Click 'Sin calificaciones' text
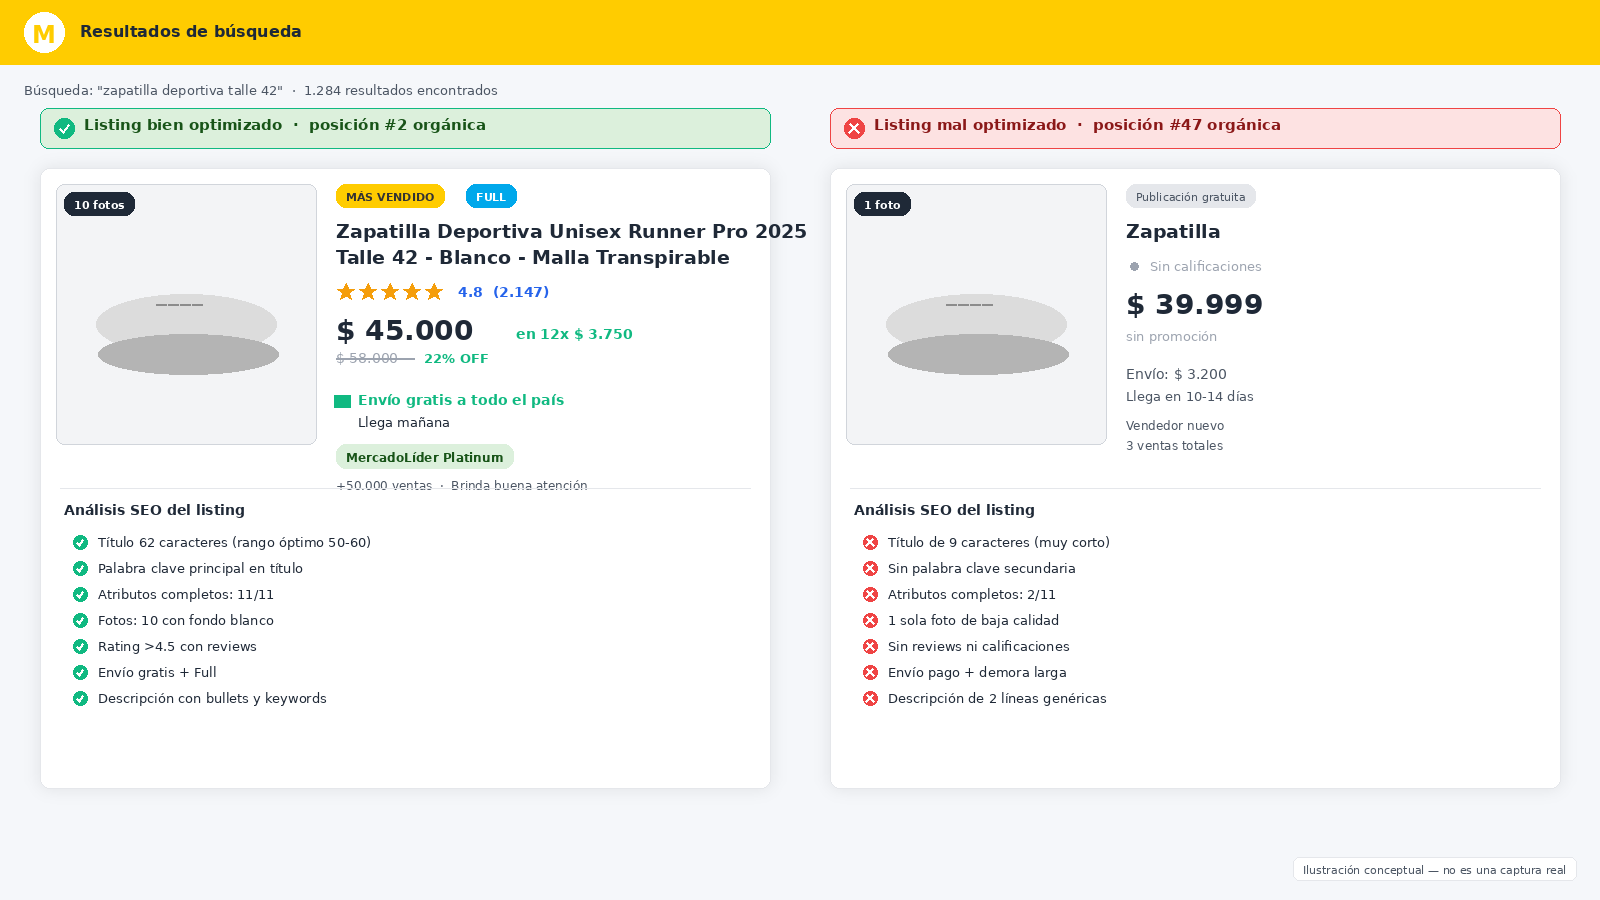 pos(1205,266)
